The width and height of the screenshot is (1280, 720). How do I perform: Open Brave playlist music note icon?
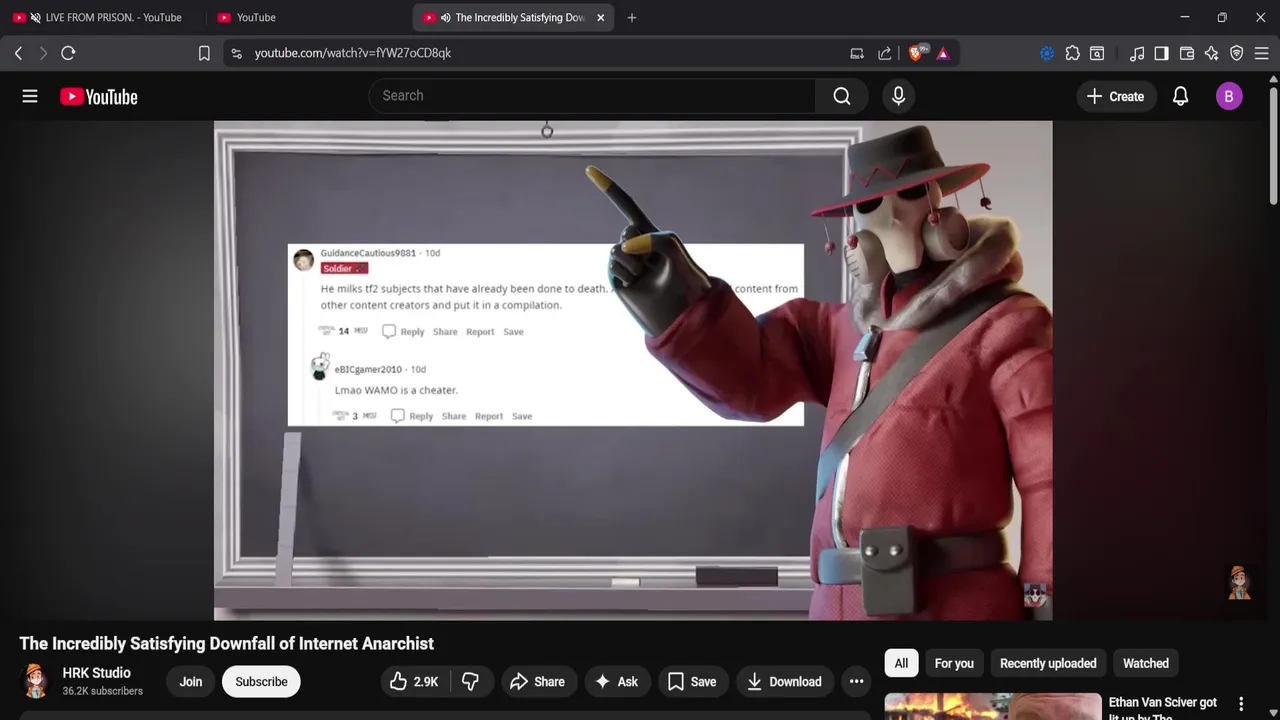pyautogui.click(x=1137, y=53)
